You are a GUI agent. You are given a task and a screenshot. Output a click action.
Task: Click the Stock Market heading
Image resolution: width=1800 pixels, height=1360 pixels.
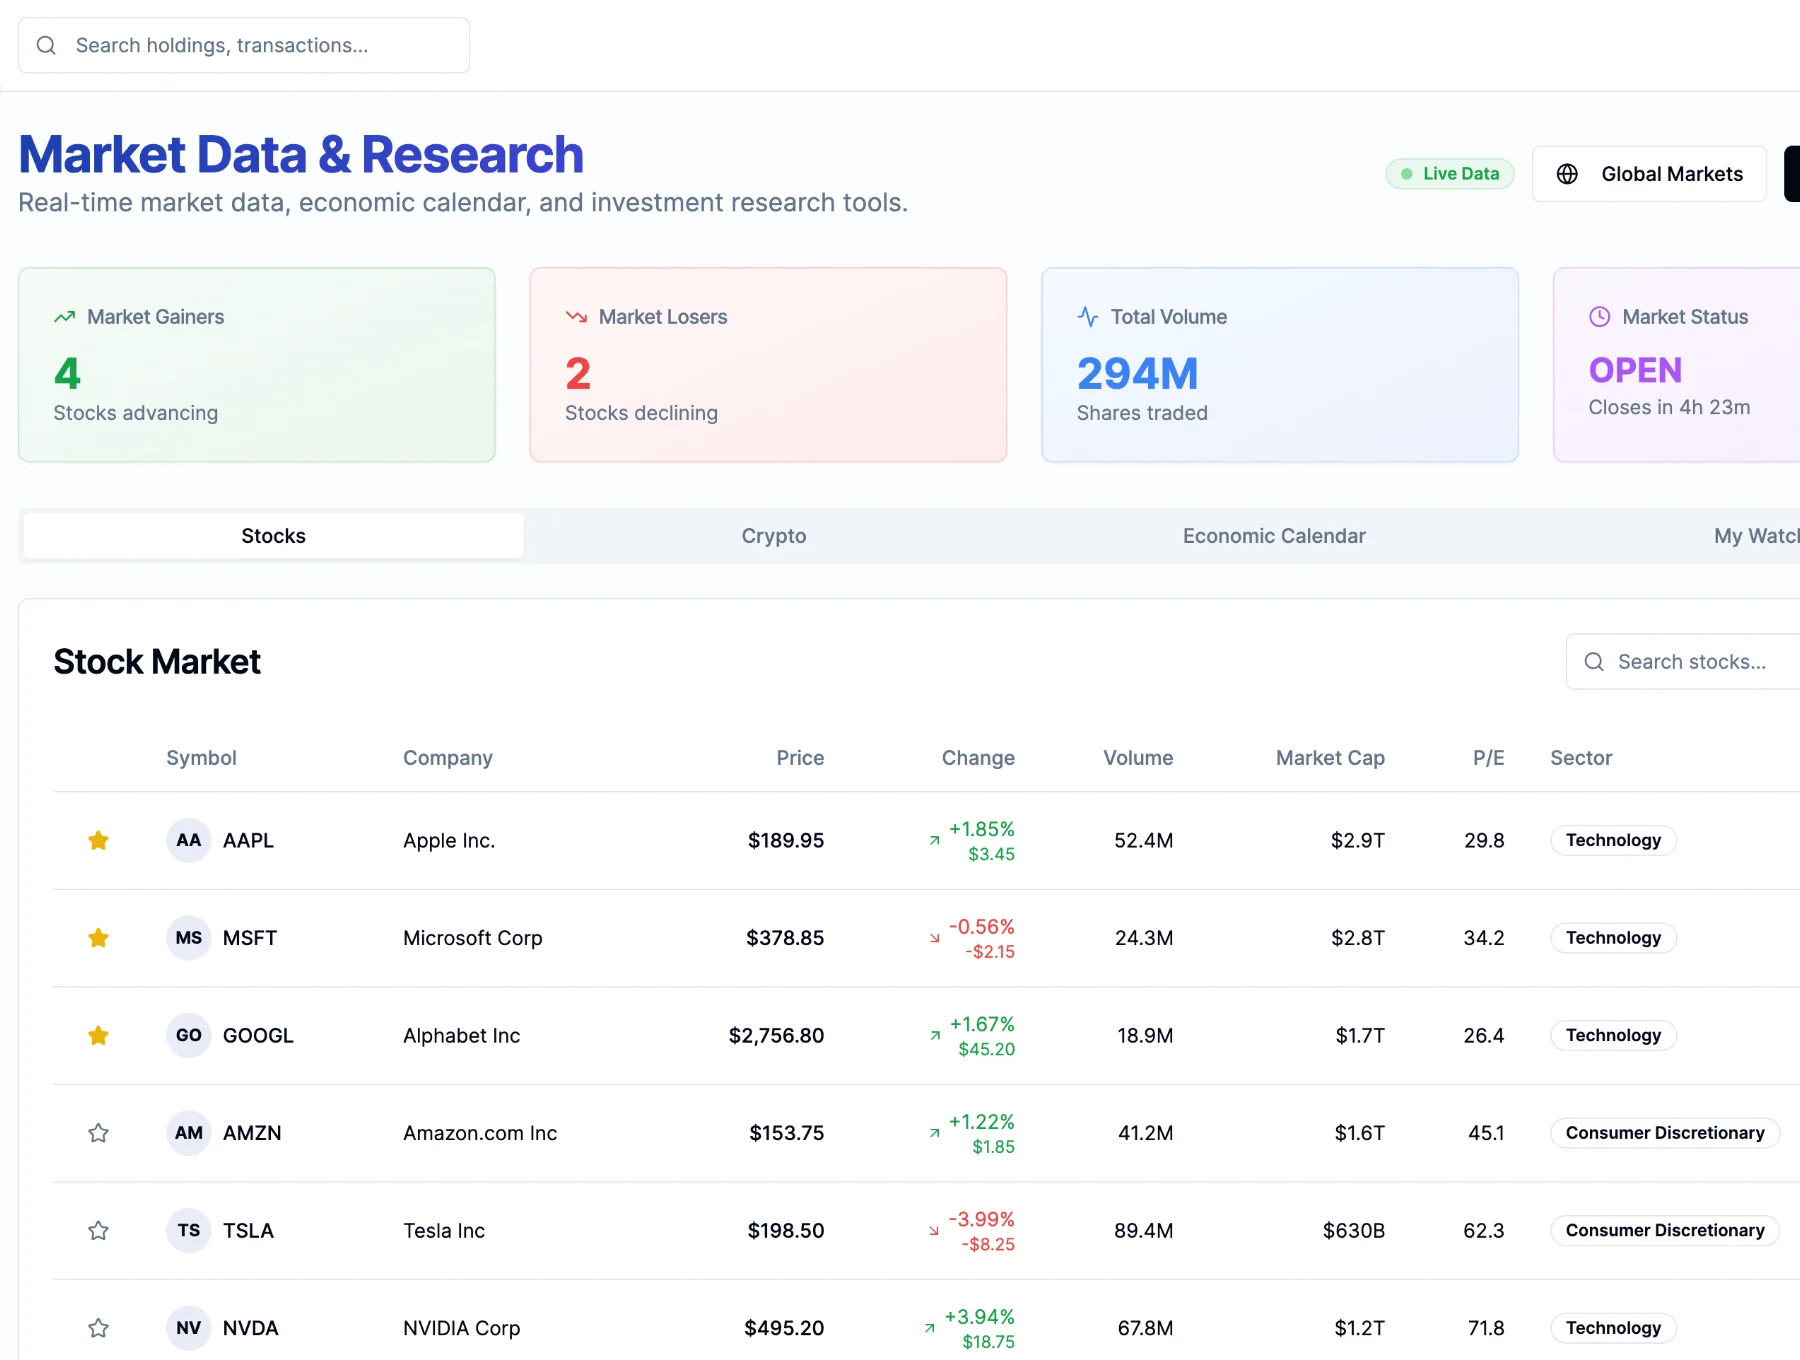157,662
